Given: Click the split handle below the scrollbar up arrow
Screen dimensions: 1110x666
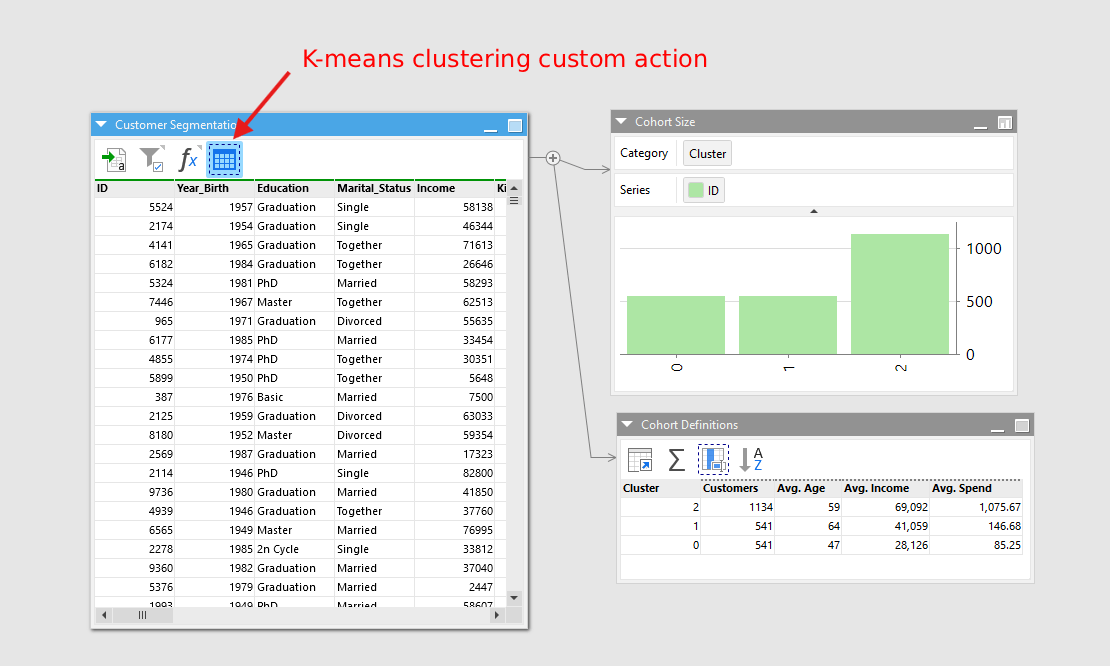Looking at the screenshot, I should pyautogui.click(x=515, y=201).
